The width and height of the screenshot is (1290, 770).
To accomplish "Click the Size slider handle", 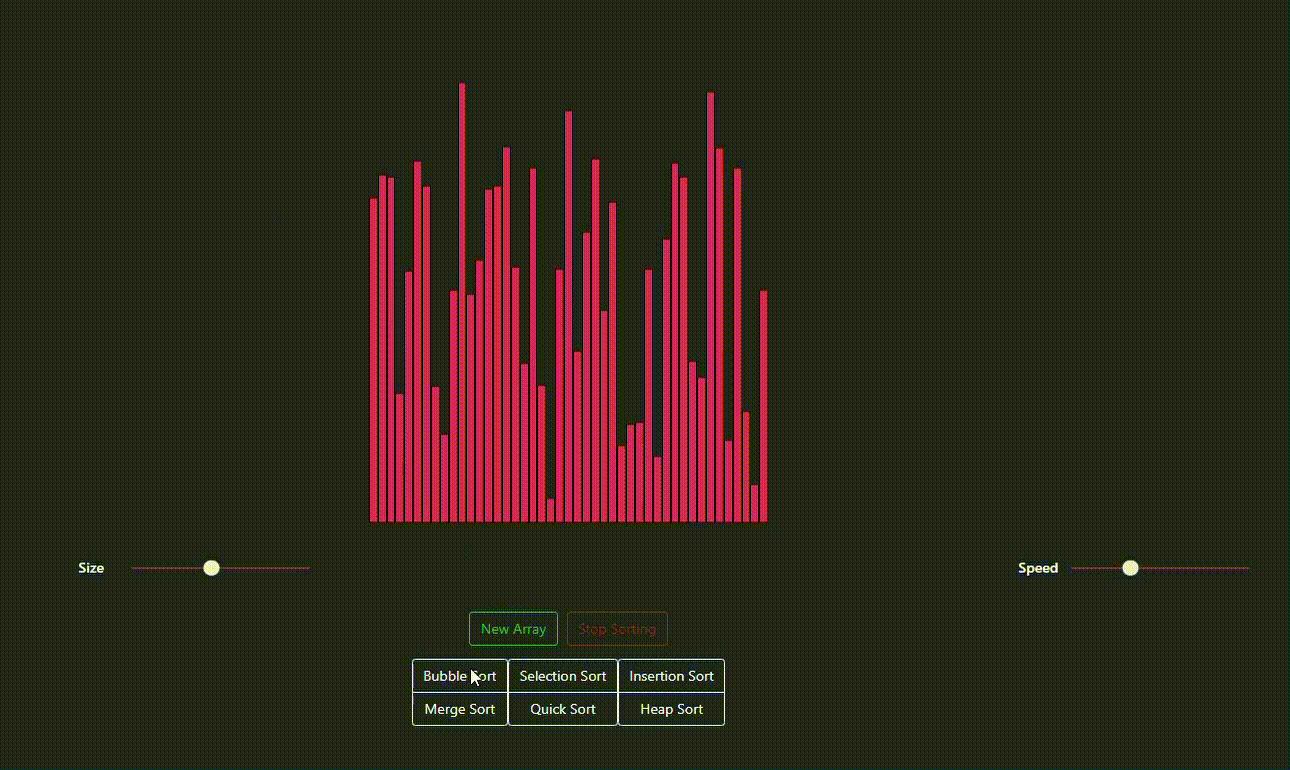I will click(x=211, y=567).
